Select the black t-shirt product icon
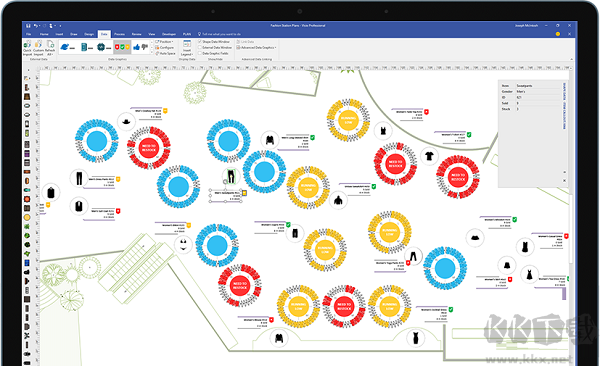This screenshot has width=600, height=366. pyautogui.click(x=429, y=156)
